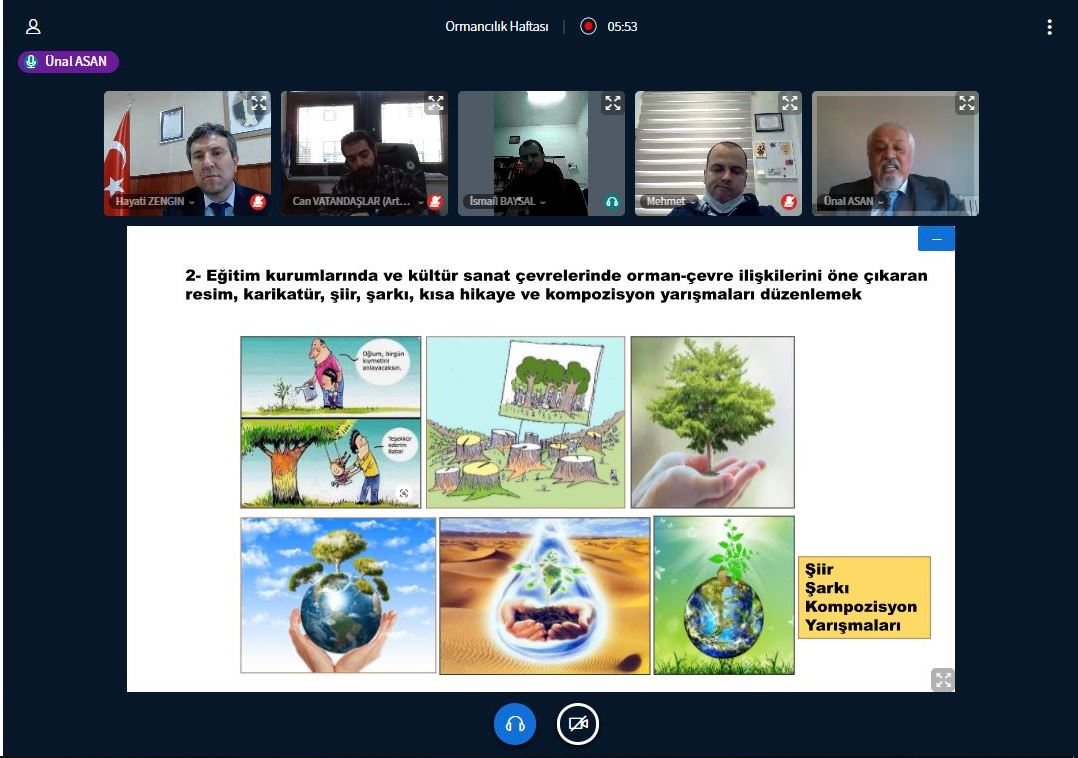Viewport: 1078px width, 758px height.
Task: Click İsmail BAYSAL's headphones listen-only icon
Action: click(x=612, y=202)
